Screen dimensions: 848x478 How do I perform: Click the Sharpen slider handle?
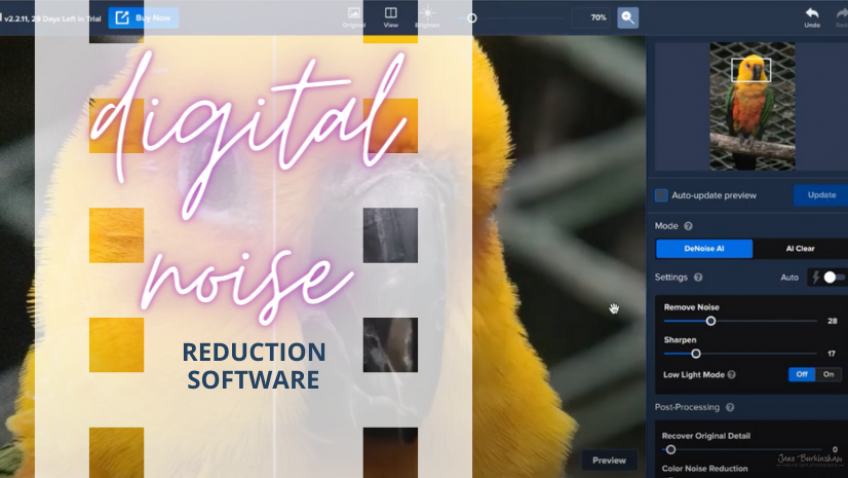[696, 354]
